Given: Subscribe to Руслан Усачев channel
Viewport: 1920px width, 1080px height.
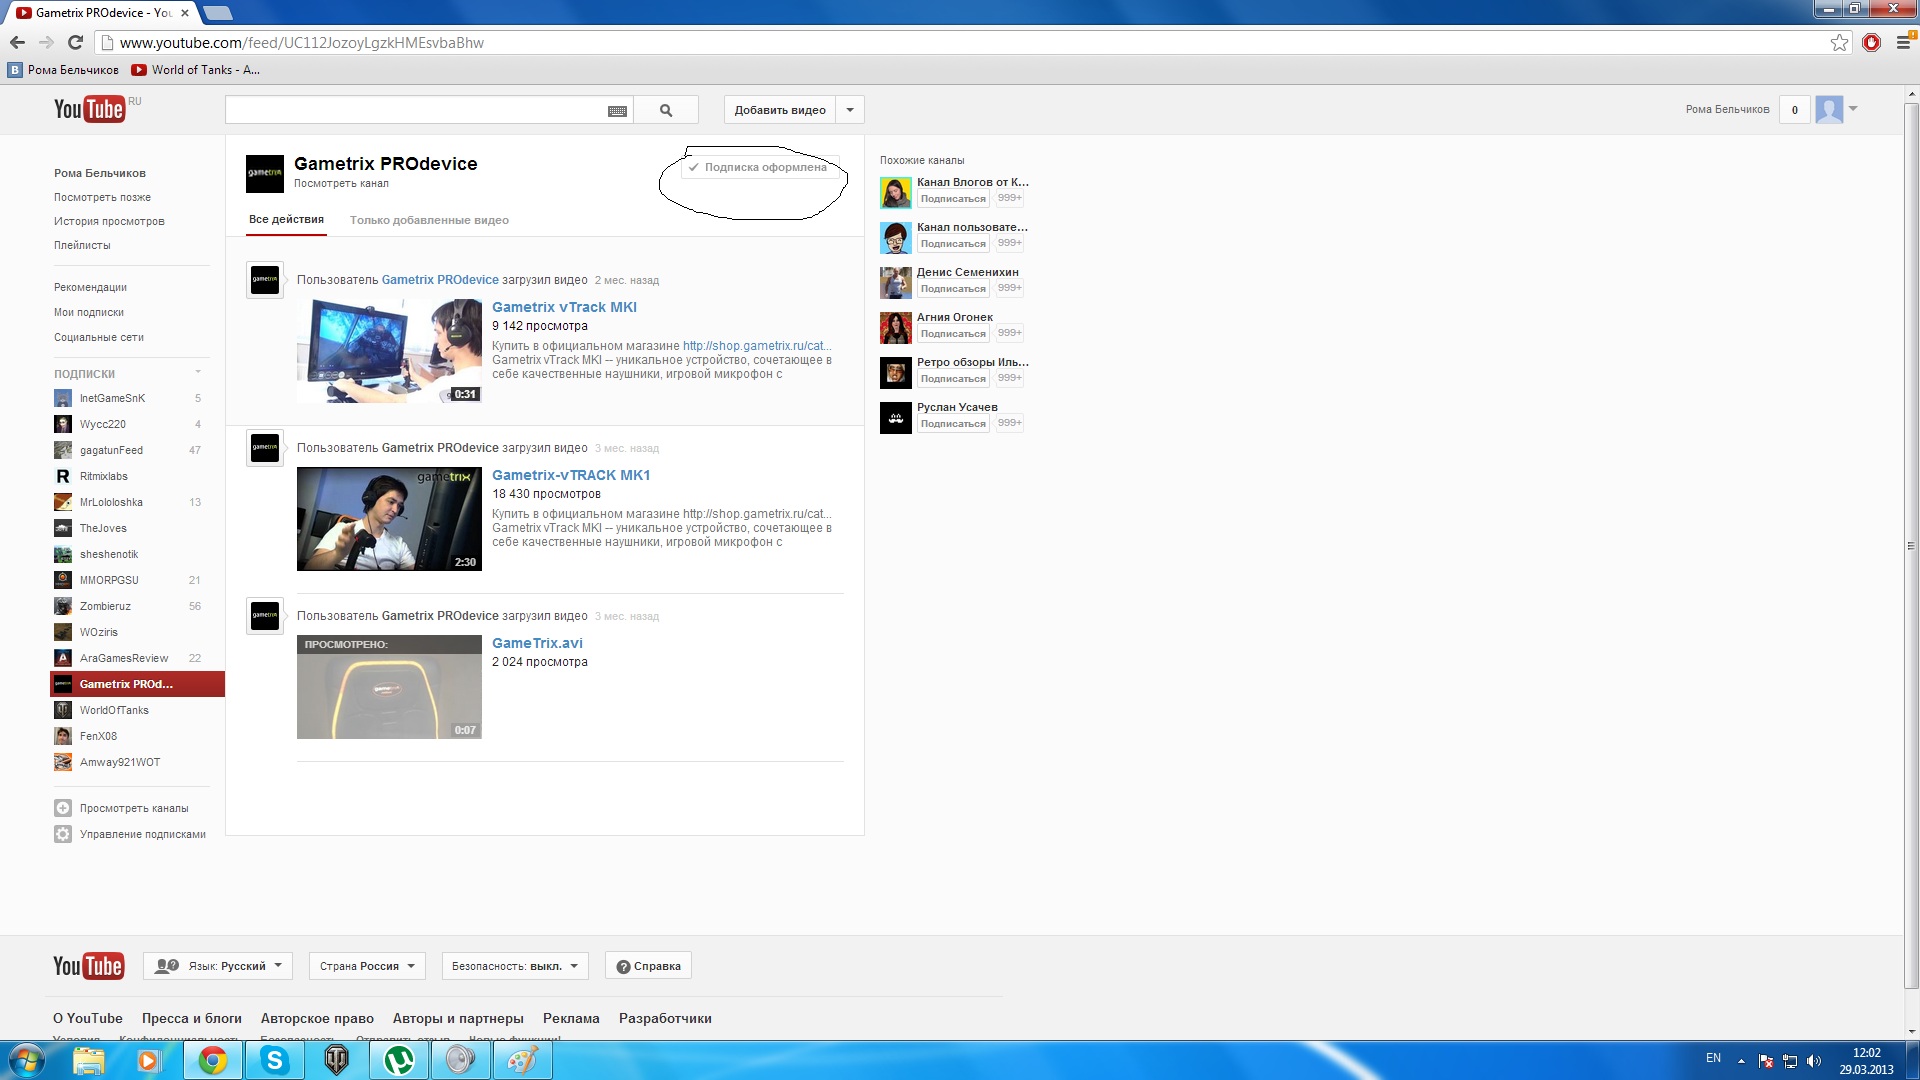Looking at the screenshot, I should [x=953, y=424].
